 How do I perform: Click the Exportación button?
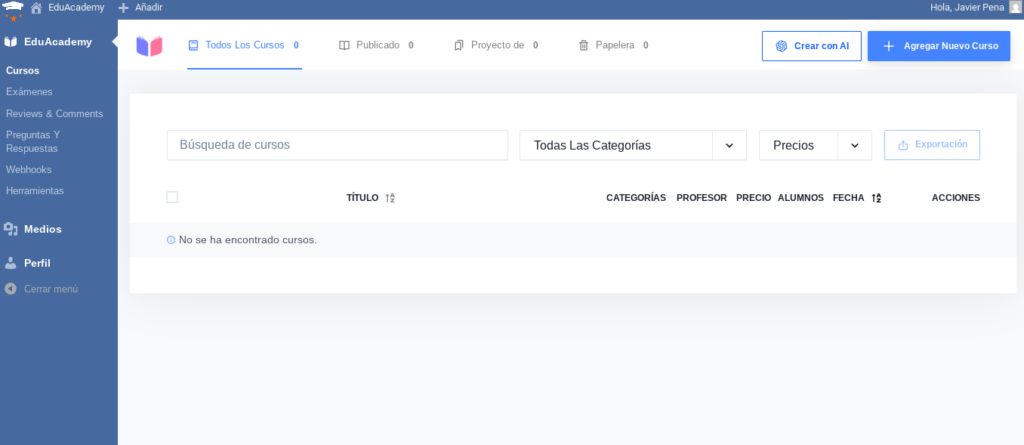click(x=932, y=145)
